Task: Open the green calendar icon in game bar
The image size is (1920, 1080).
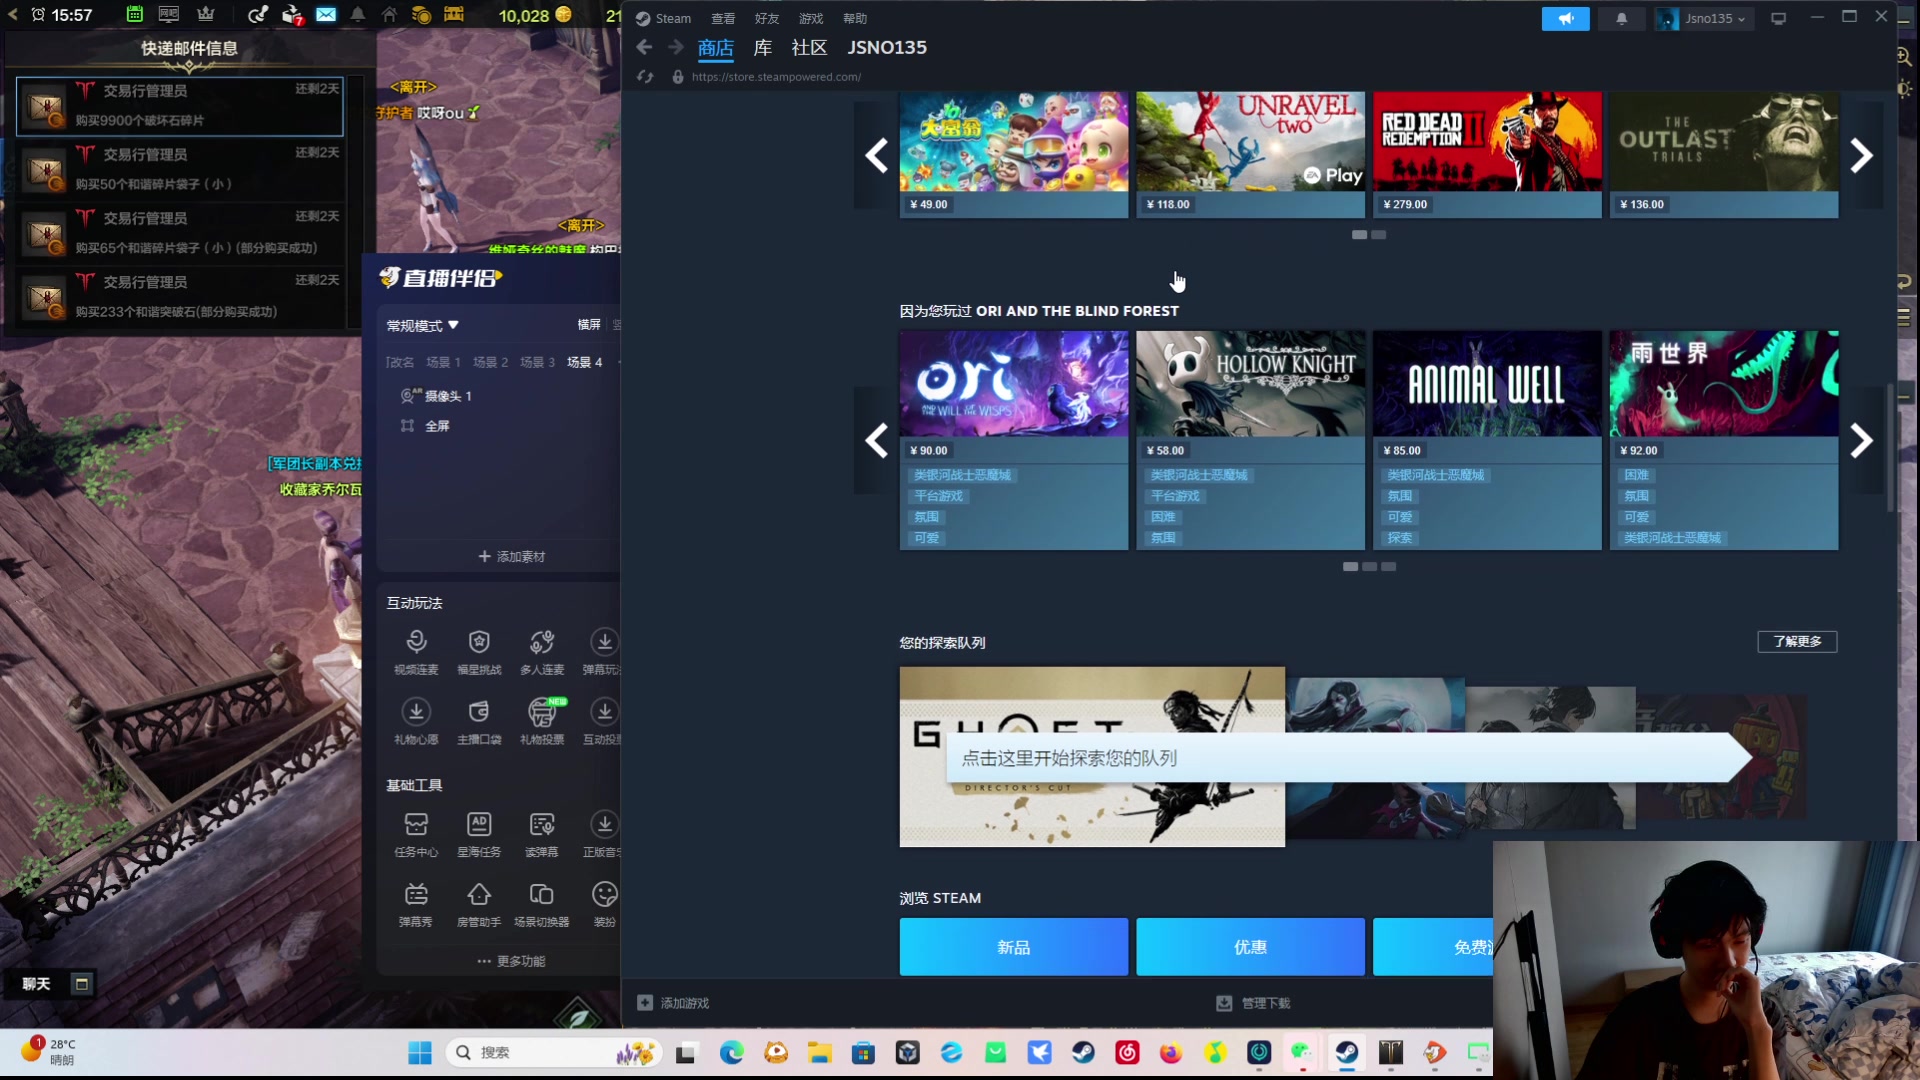Action: pyautogui.click(x=134, y=15)
